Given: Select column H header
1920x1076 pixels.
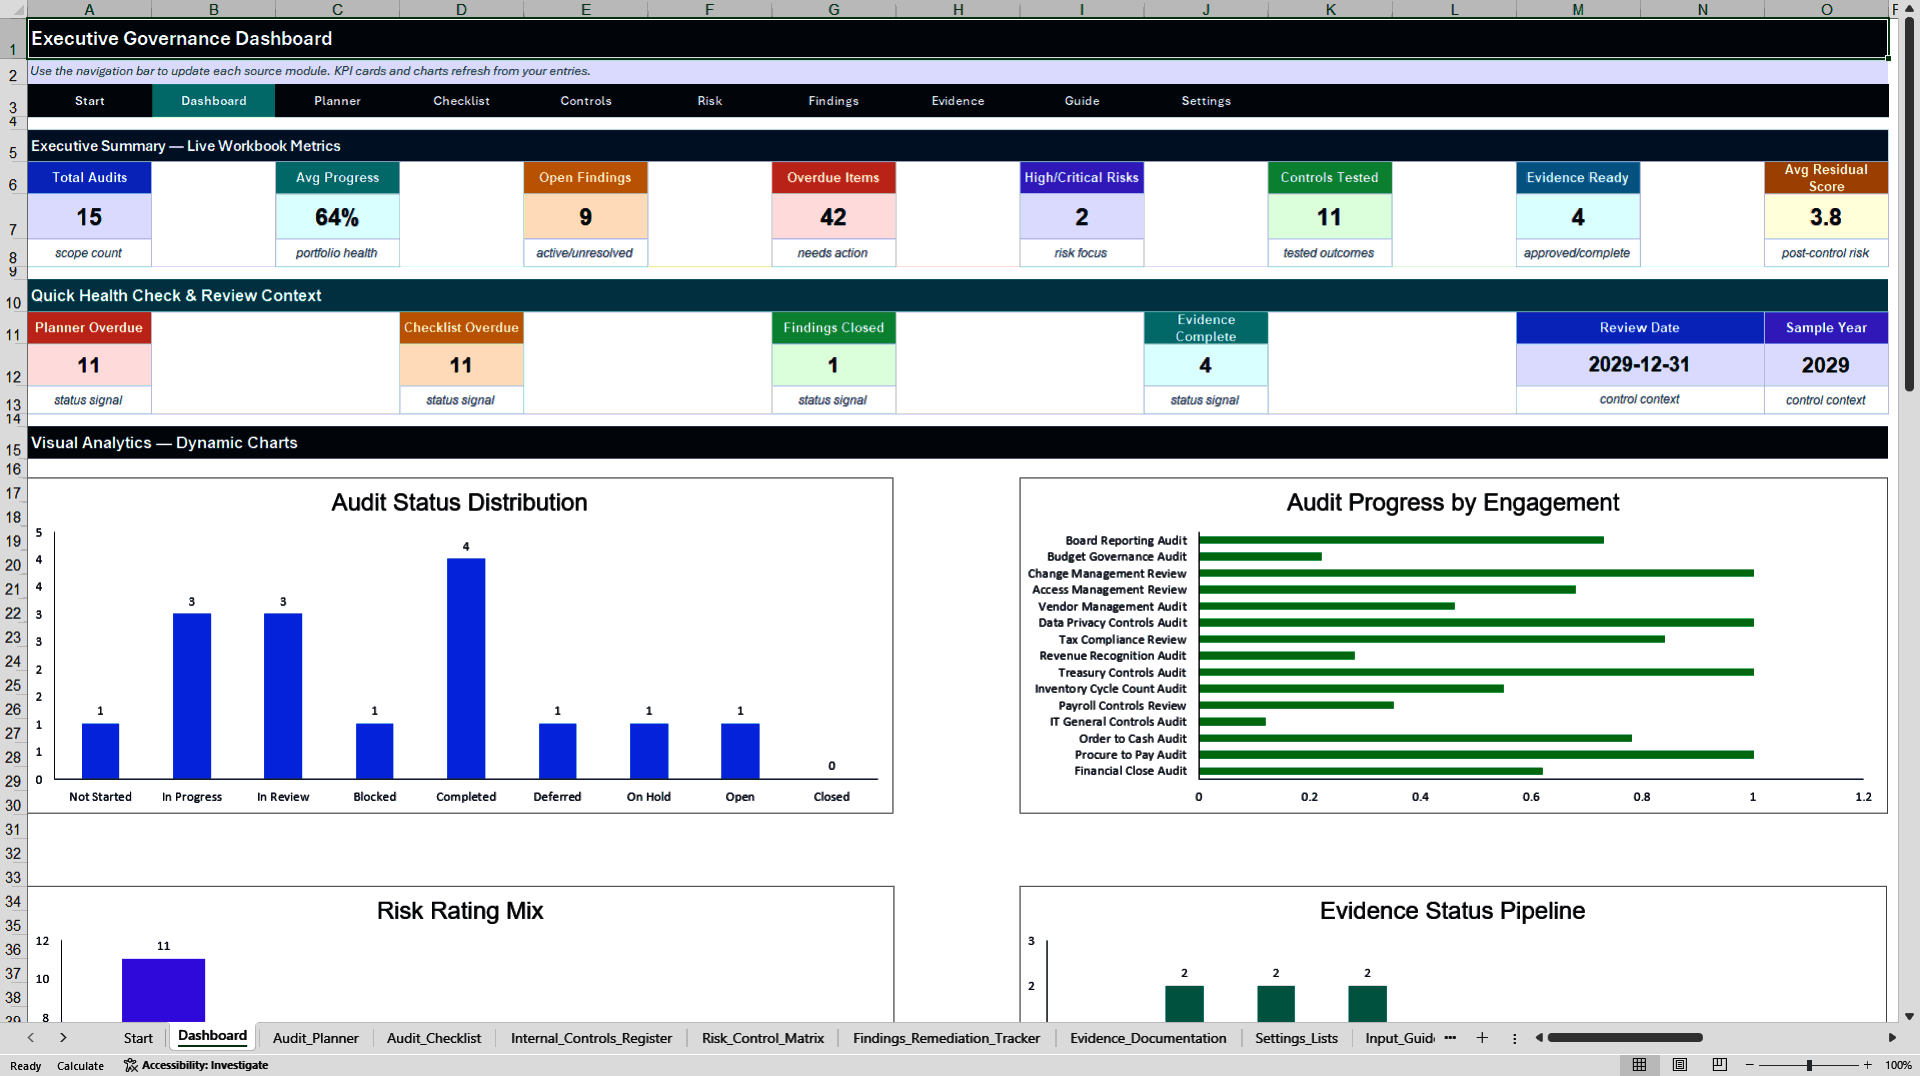Looking at the screenshot, I should [x=957, y=9].
